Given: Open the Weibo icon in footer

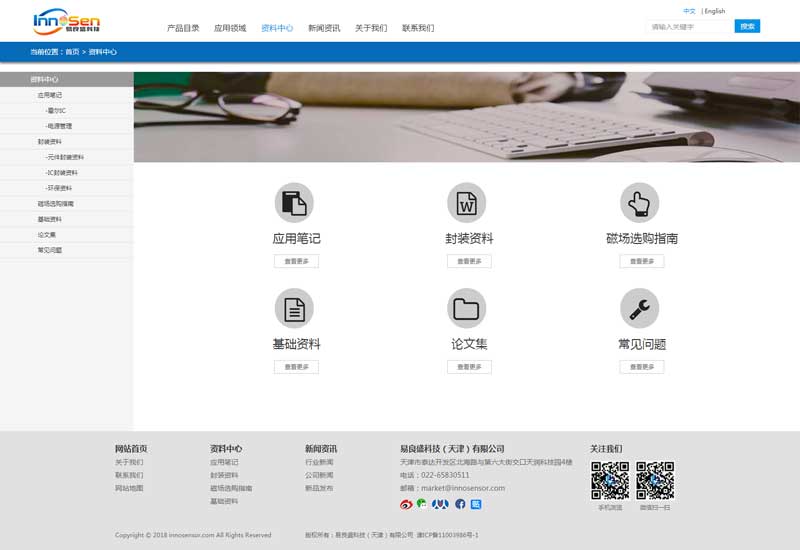Looking at the screenshot, I should 406,504.
